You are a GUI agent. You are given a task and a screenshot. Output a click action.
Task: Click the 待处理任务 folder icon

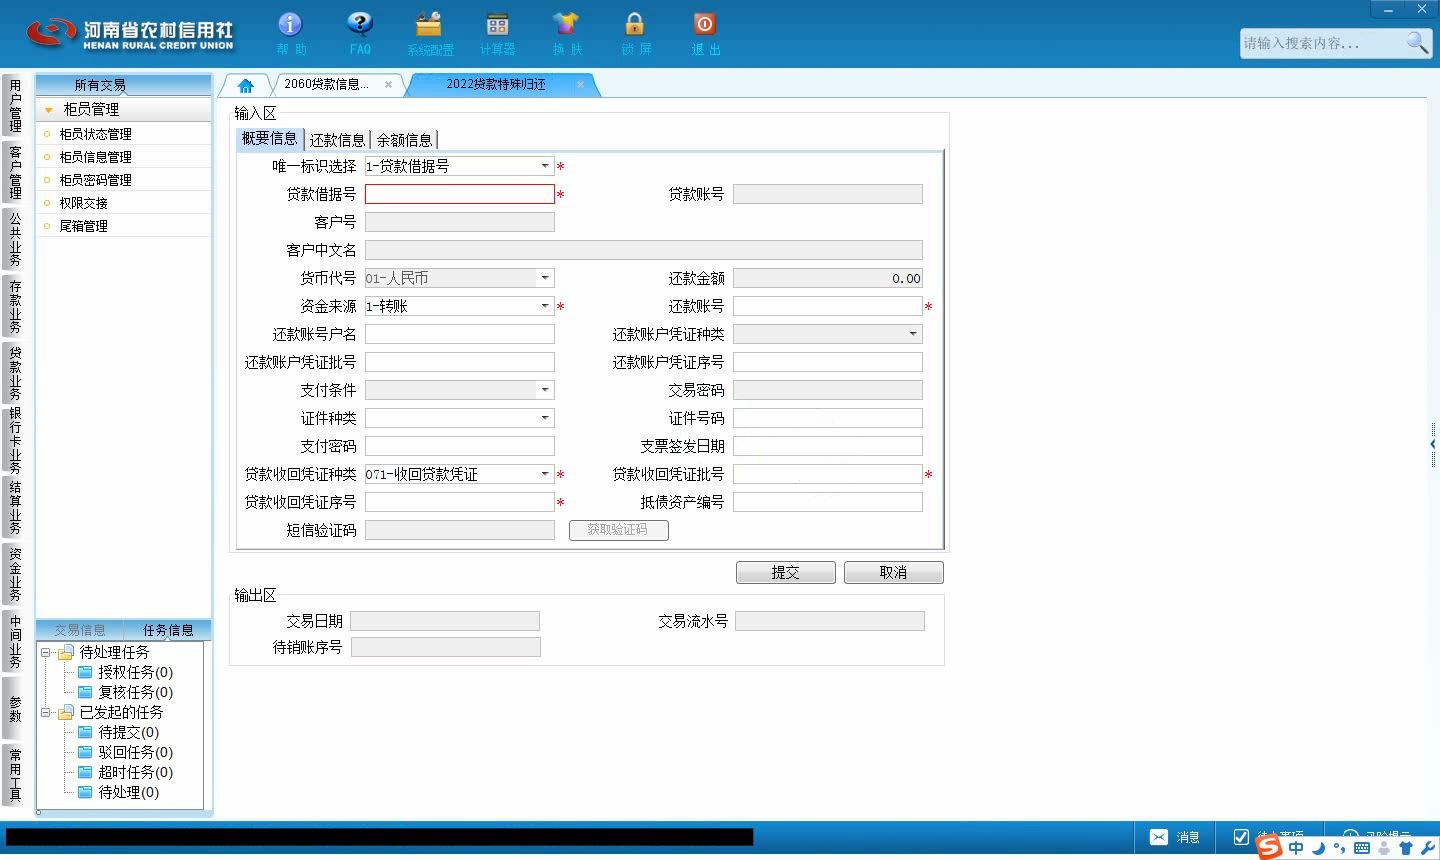tap(66, 652)
